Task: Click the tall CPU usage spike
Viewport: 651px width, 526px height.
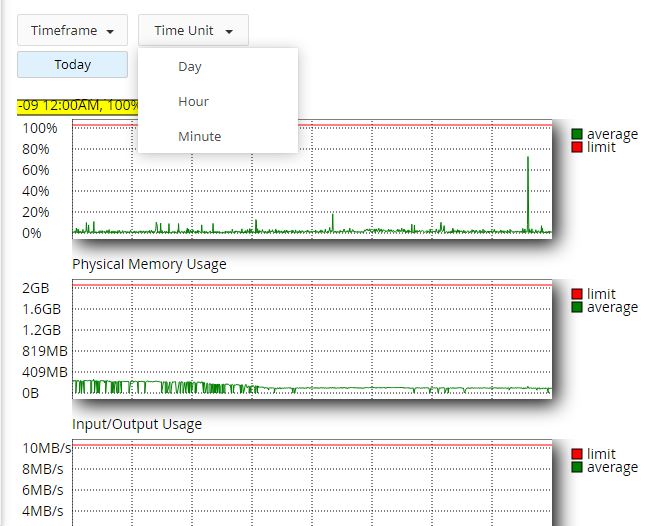Action: (x=528, y=193)
